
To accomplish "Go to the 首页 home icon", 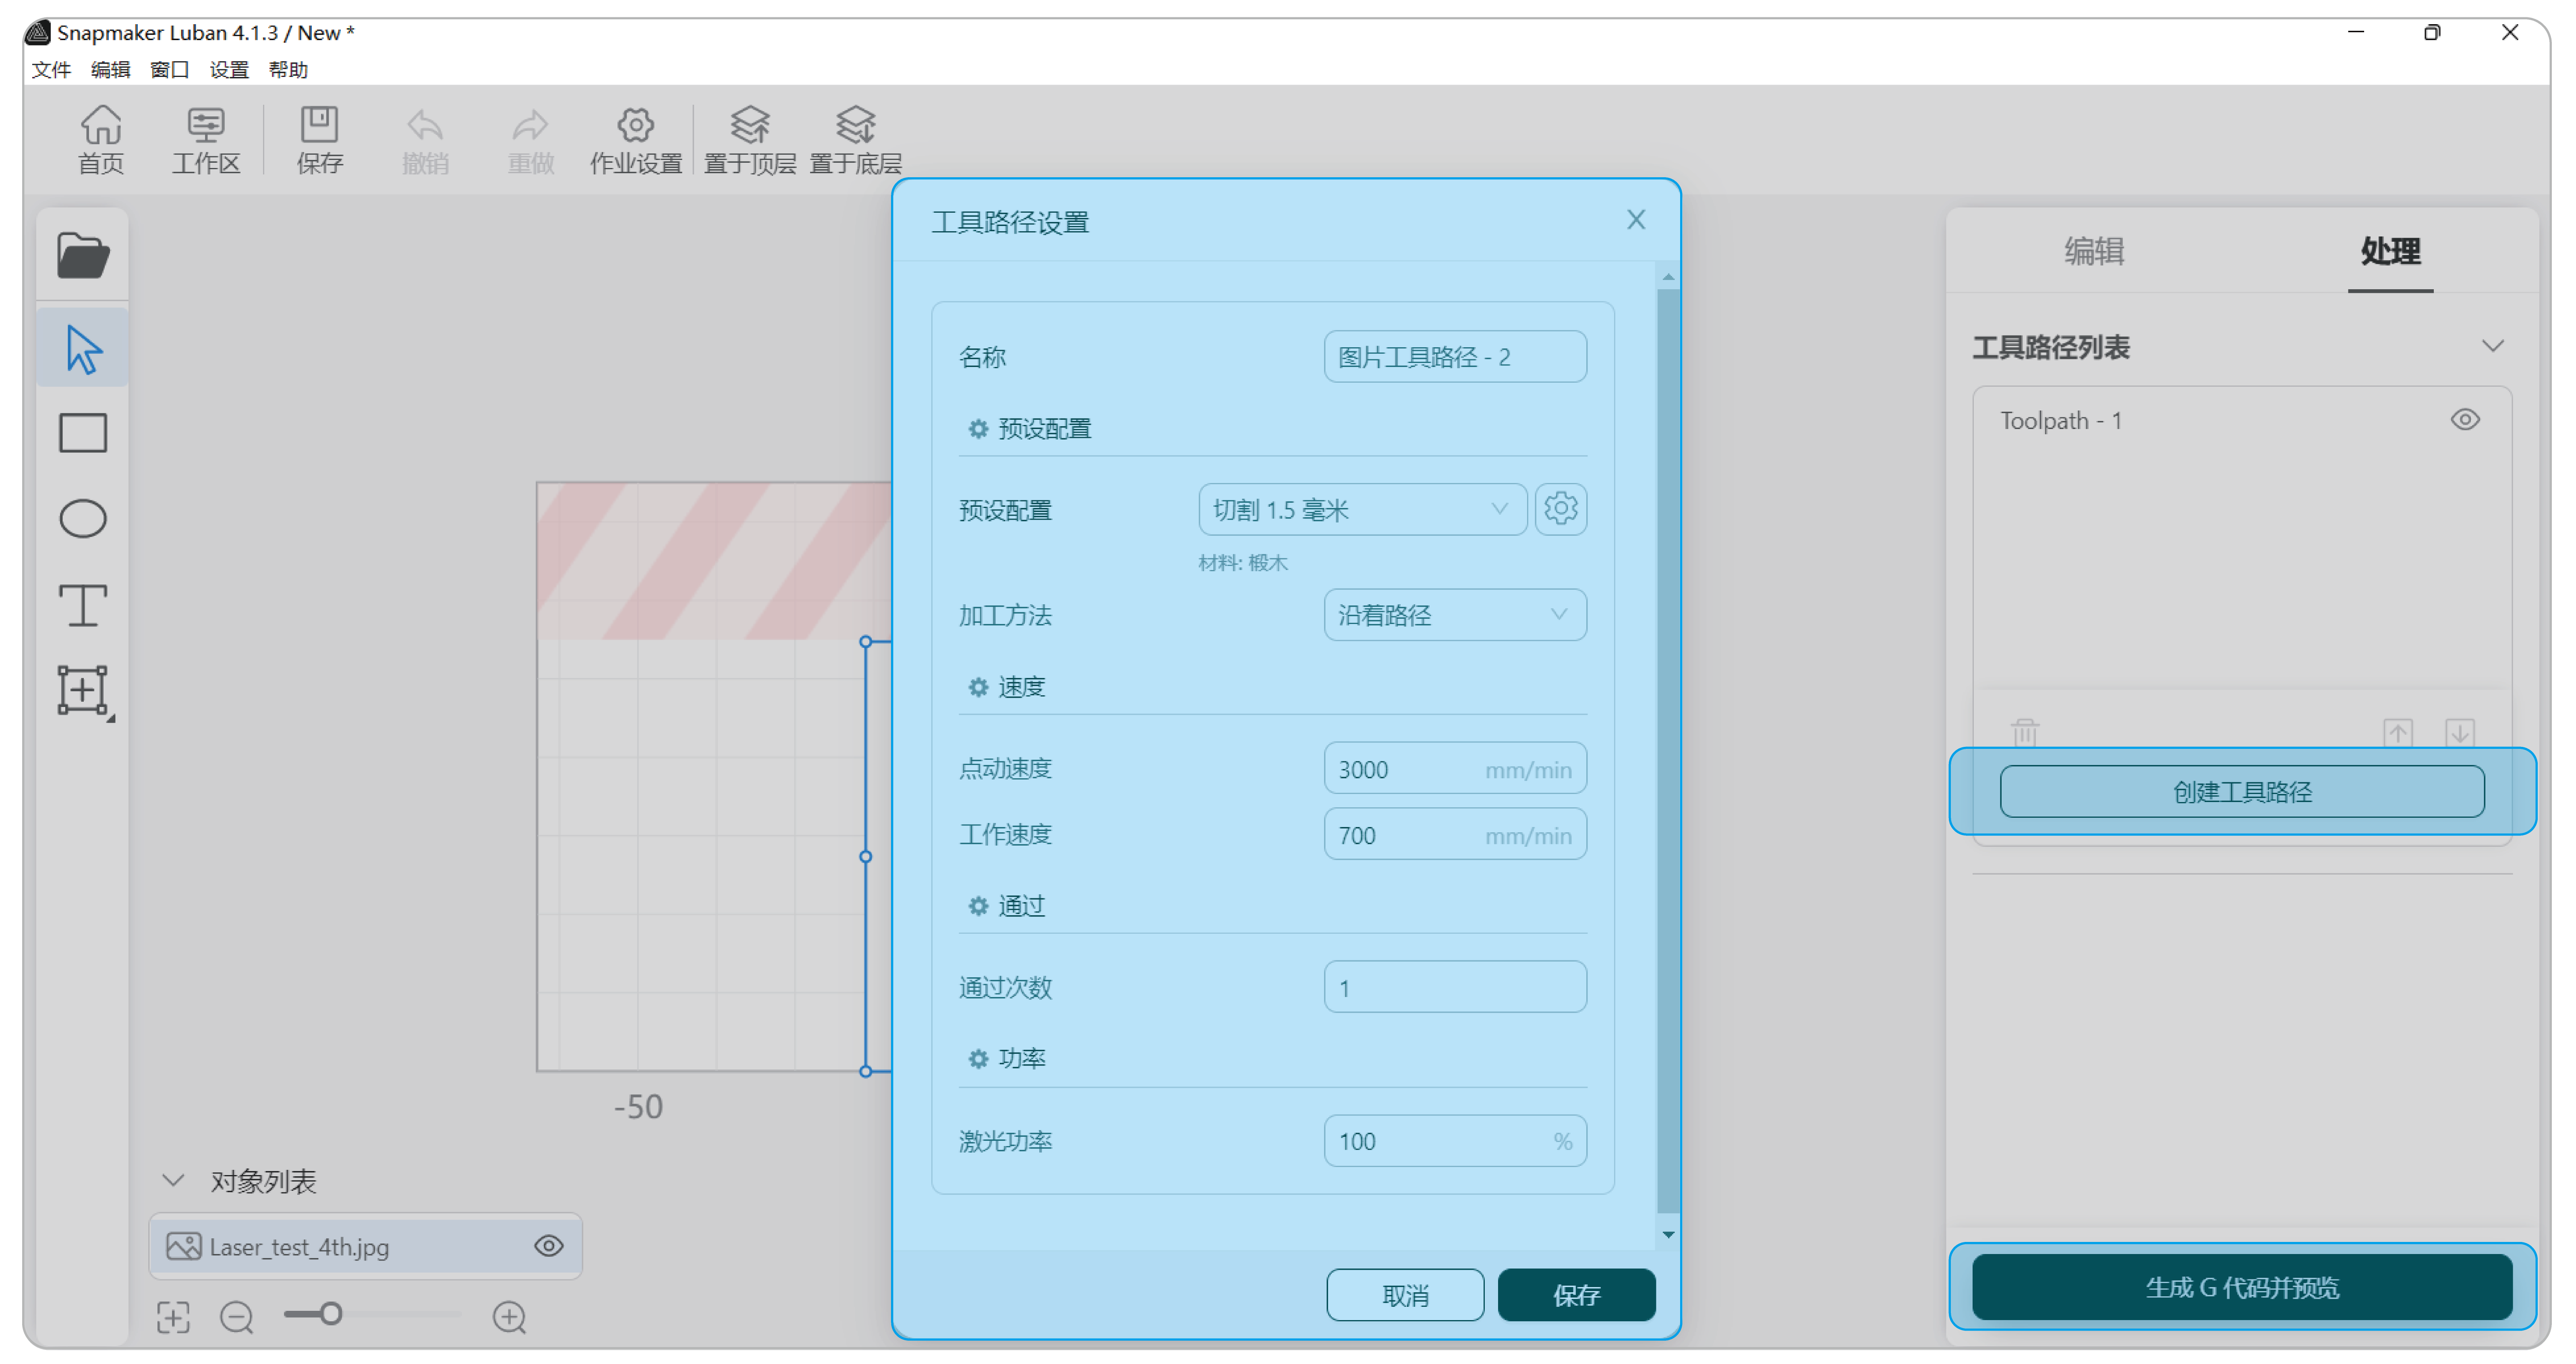I will click(101, 140).
